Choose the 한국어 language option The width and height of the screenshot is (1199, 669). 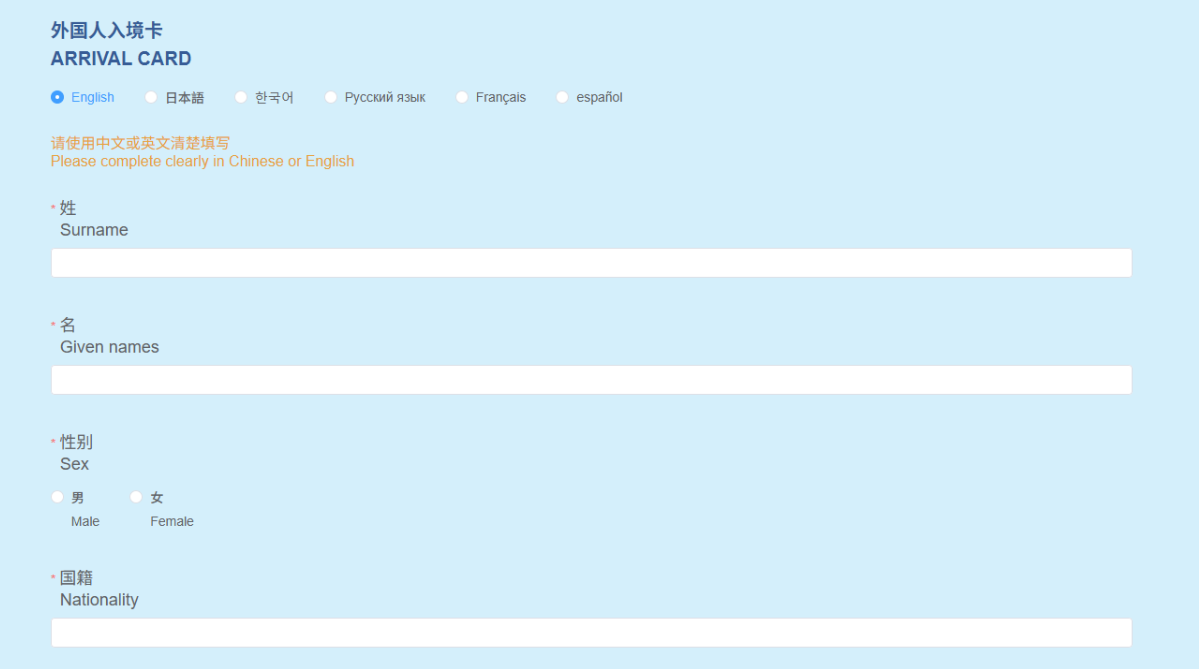tap(241, 97)
